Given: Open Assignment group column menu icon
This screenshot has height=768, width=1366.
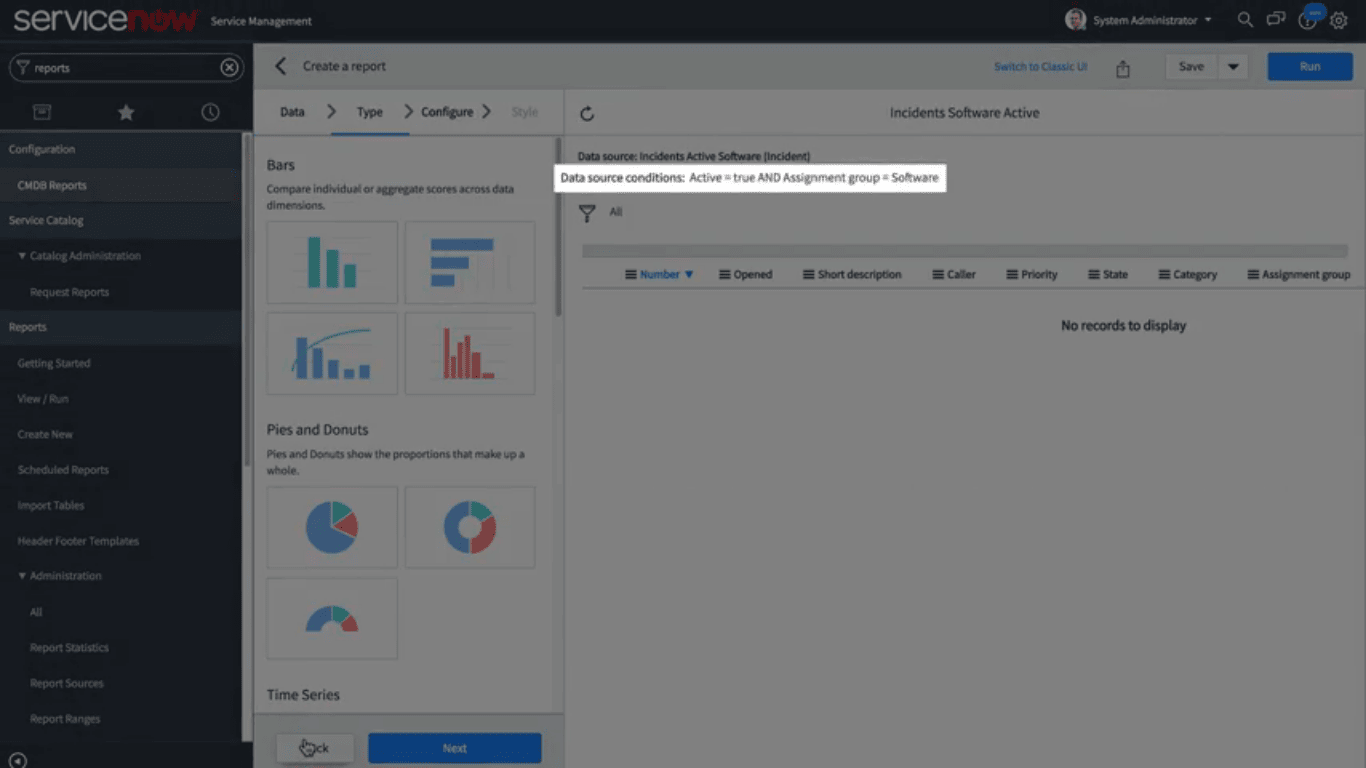Looking at the screenshot, I should (1253, 274).
